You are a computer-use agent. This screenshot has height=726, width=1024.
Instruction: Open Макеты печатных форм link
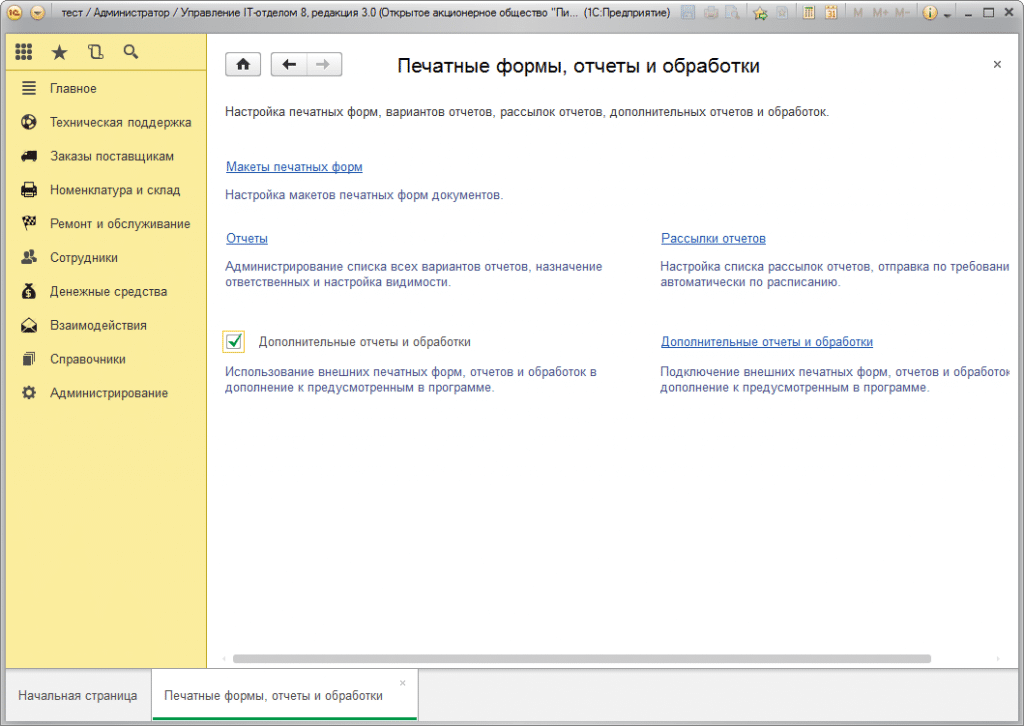click(294, 166)
